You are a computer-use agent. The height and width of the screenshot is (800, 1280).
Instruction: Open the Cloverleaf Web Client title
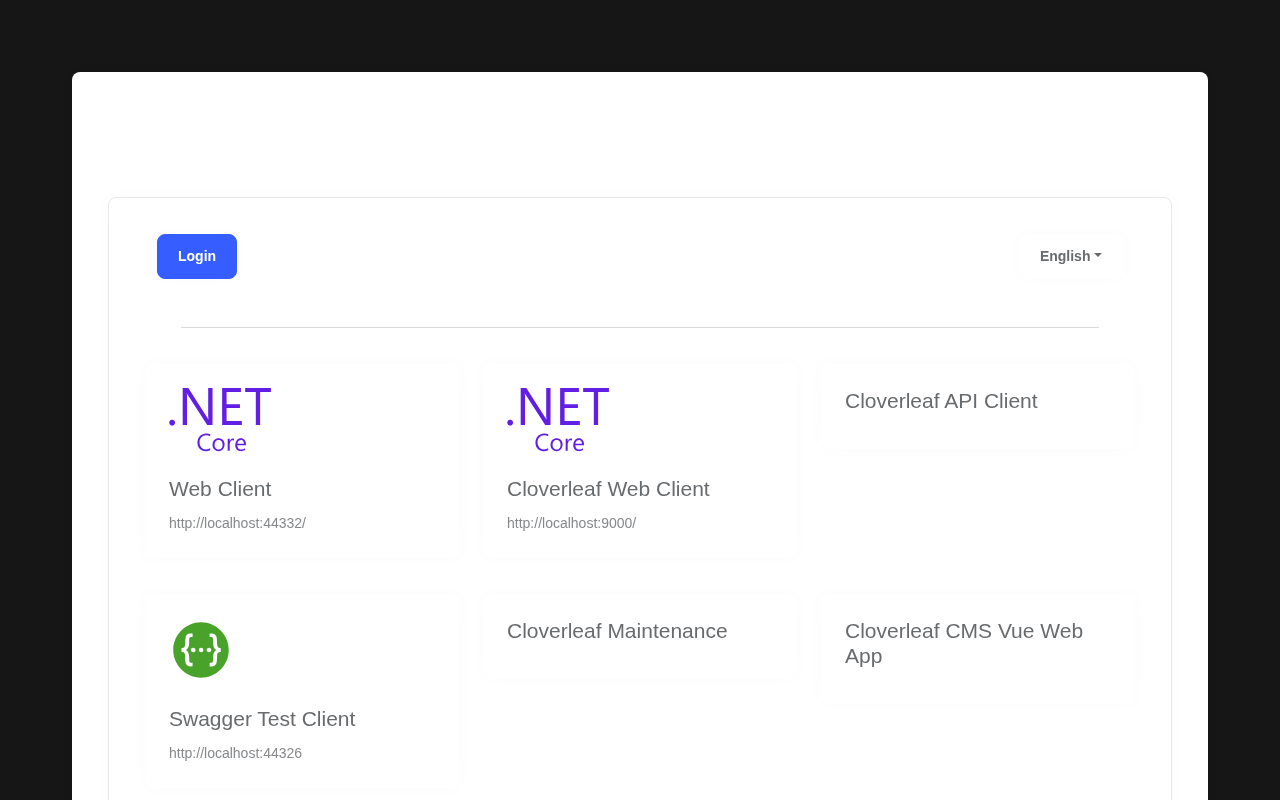point(608,489)
